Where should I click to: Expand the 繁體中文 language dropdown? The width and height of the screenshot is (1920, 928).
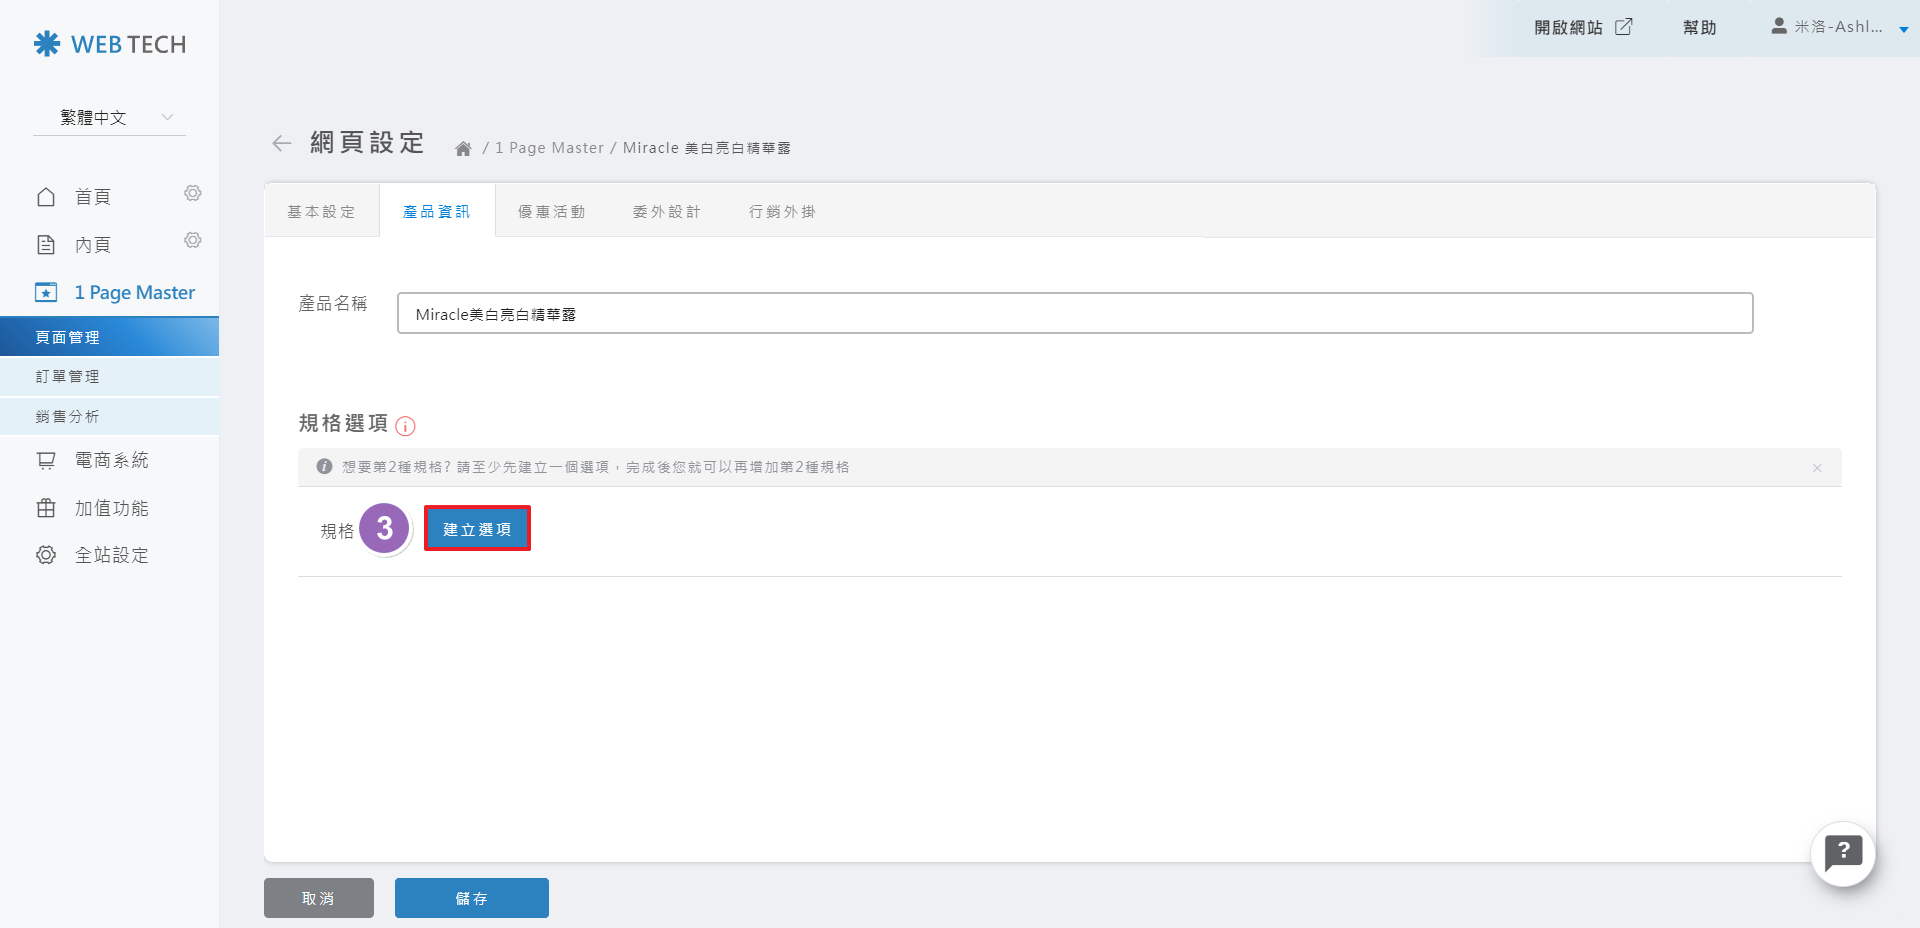coord(109,118)
